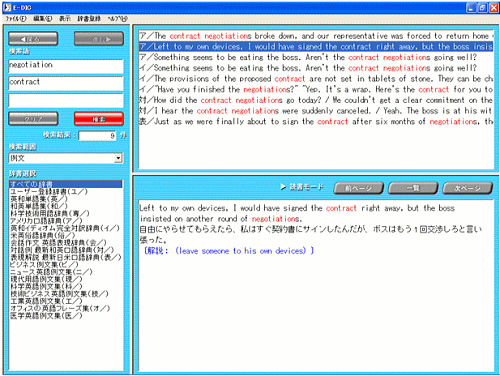The image size is (500, 376).
Task: Select 英和イディオム完全対訳辞典(イ/) in the list
Action: pos(65,228)
